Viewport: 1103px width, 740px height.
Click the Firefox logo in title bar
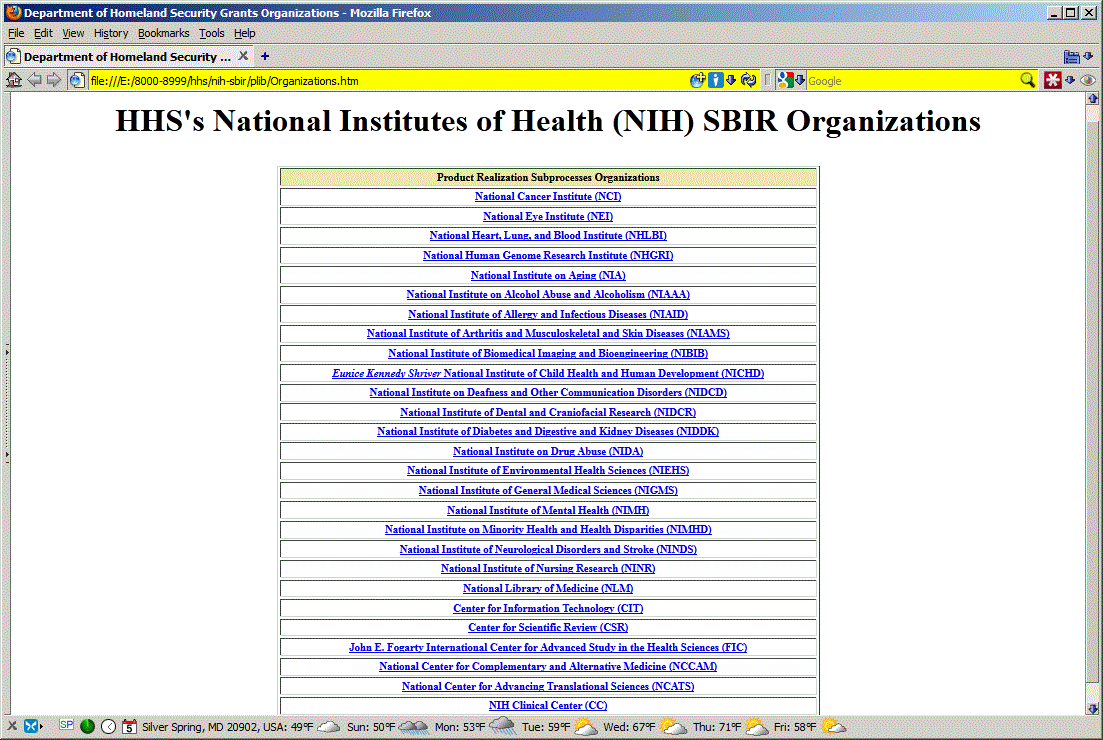coord(13,12)
